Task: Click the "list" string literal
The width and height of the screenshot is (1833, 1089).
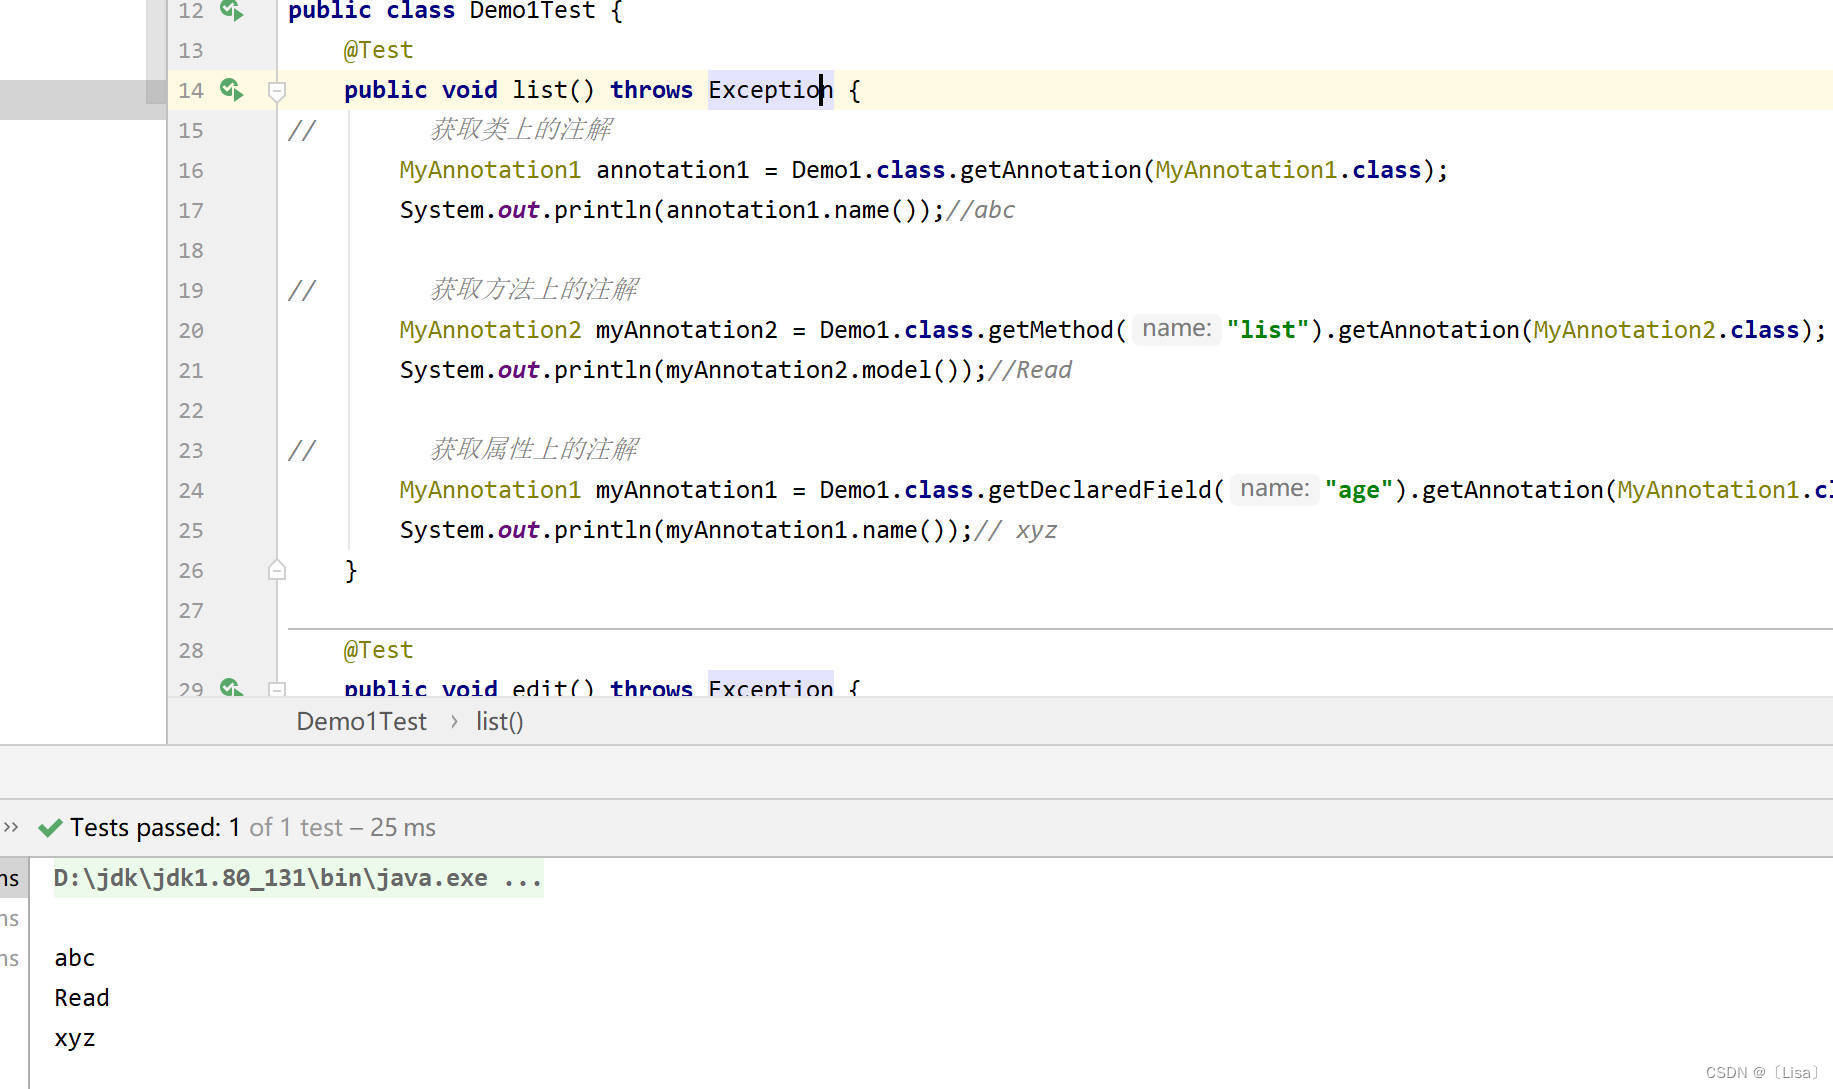Action: coord(1267,330)
